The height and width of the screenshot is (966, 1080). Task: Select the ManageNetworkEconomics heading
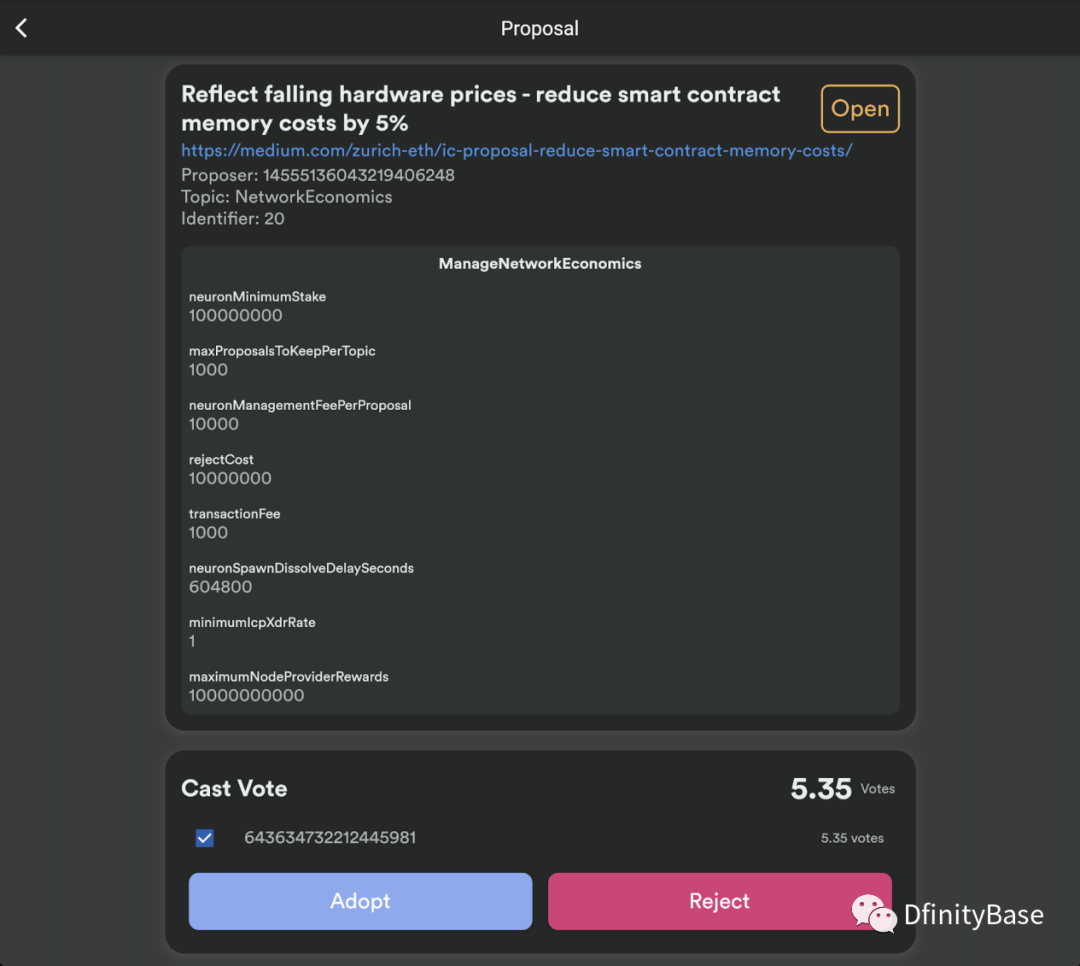click(x=540, y=264)
